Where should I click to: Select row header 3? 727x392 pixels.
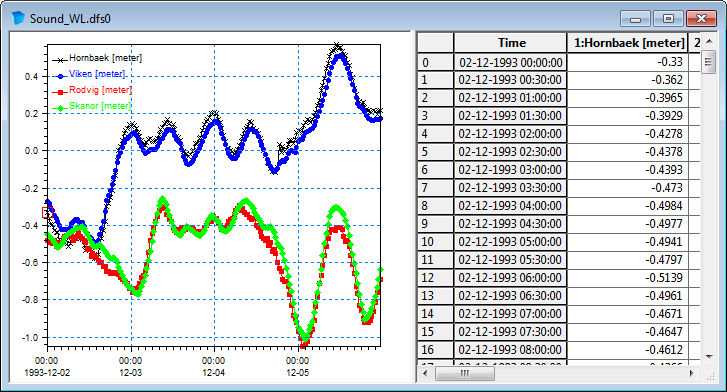(x=435, y=116)
